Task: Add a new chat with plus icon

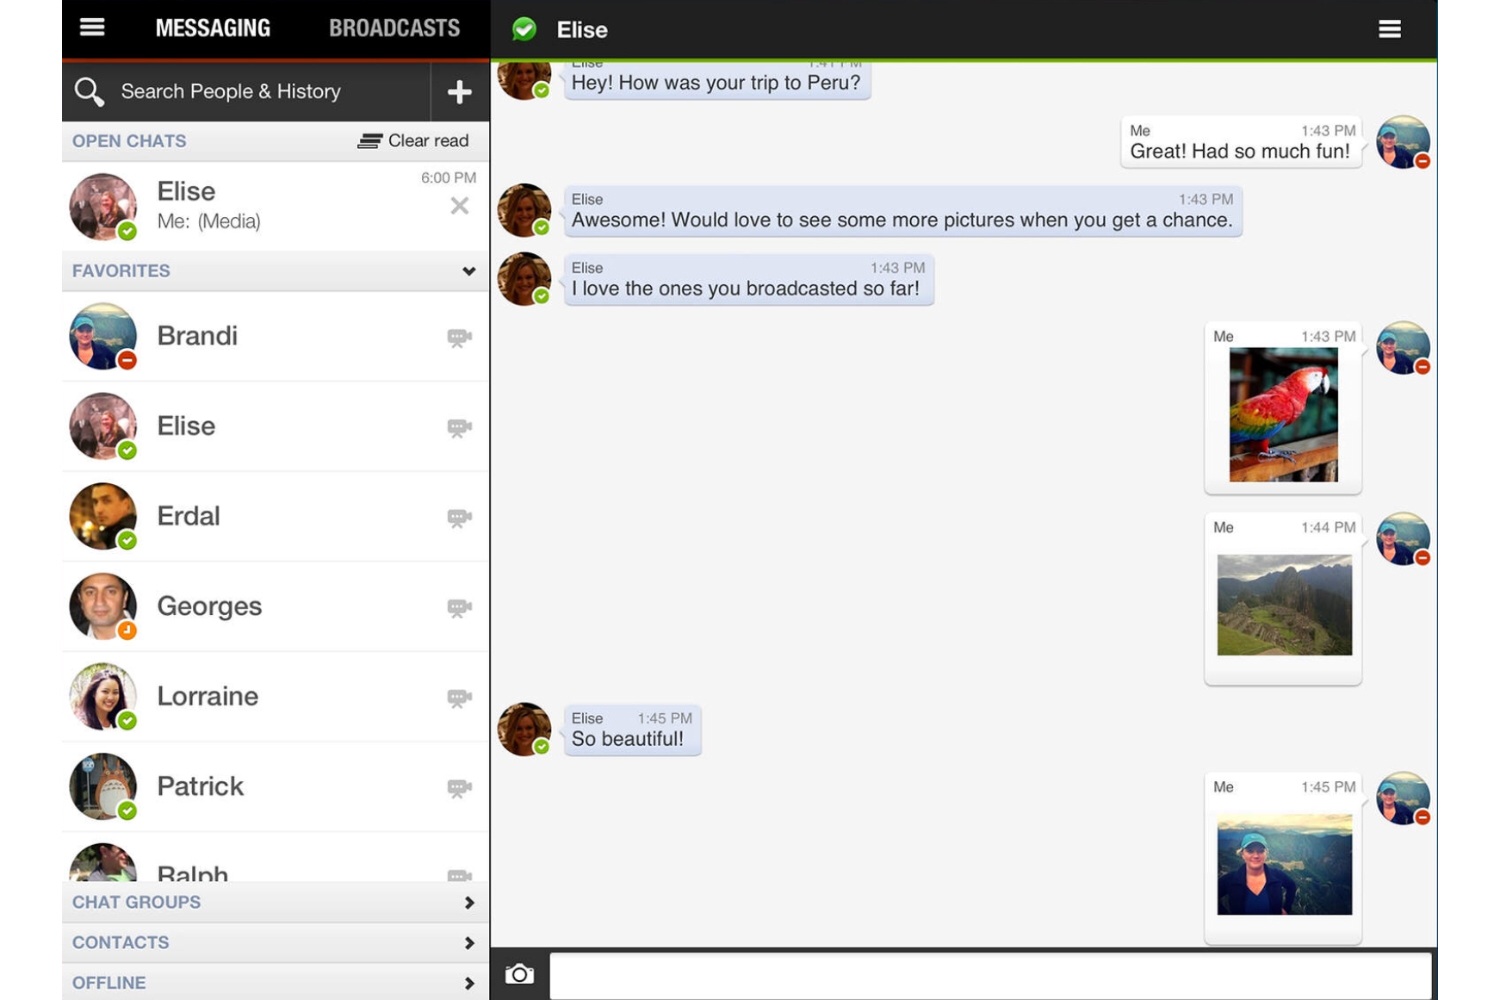Action: click(459, 92)
